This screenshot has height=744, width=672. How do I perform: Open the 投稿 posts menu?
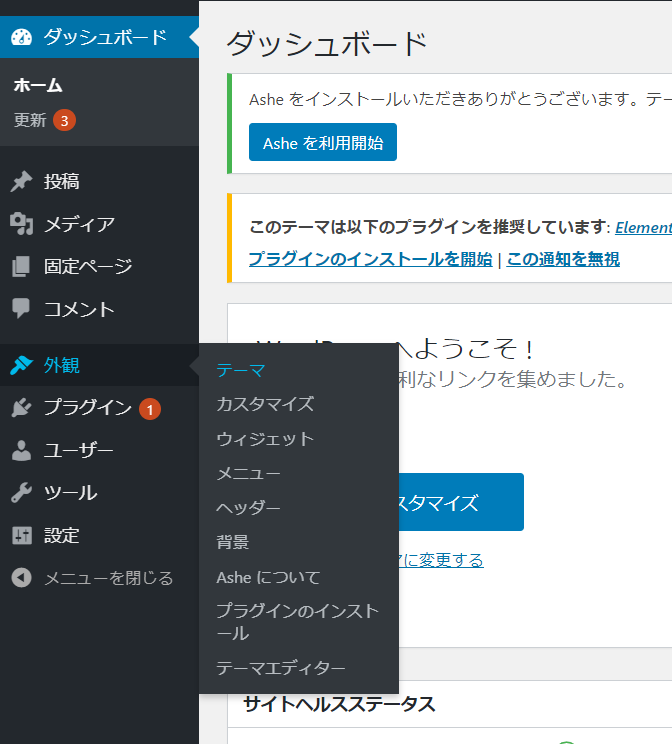click(99, 181)
